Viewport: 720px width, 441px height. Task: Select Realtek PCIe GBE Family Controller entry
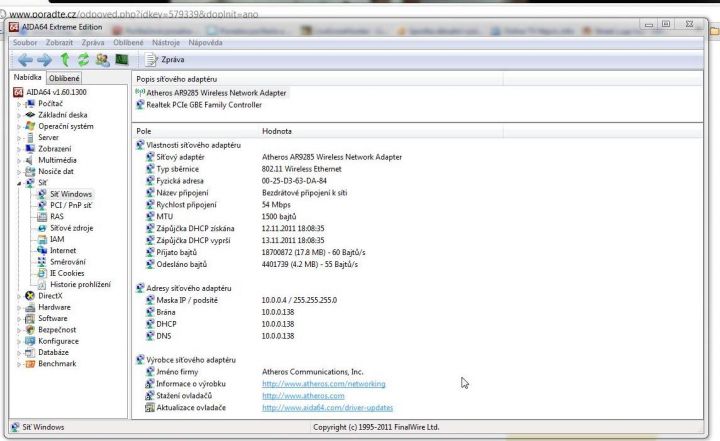199,105
